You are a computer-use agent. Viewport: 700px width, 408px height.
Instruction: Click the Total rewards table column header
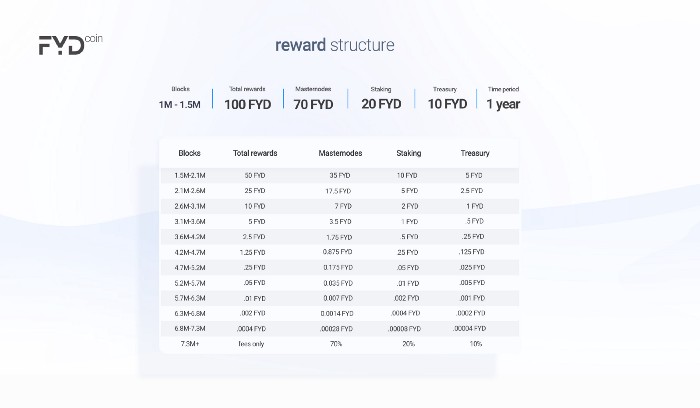(x=255, y=153)
